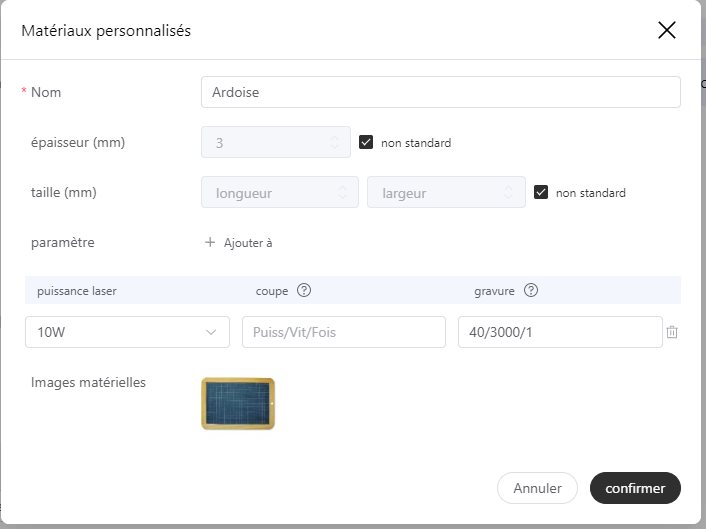Viewport: 706px width, 529px height.
Task: Click the puissance laser column header
Action: tap(77, 291)
